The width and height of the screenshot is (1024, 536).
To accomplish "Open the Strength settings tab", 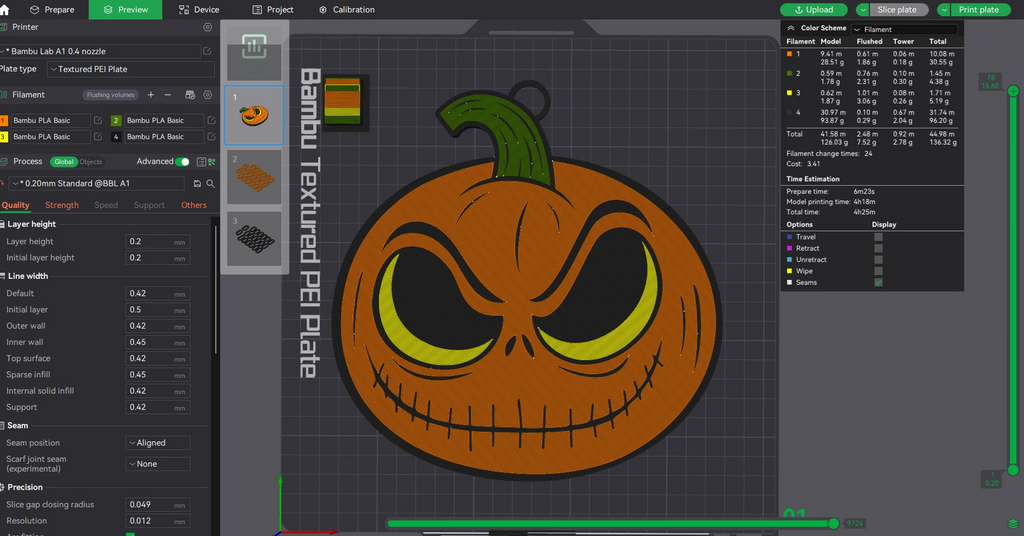I will point(62,205).
